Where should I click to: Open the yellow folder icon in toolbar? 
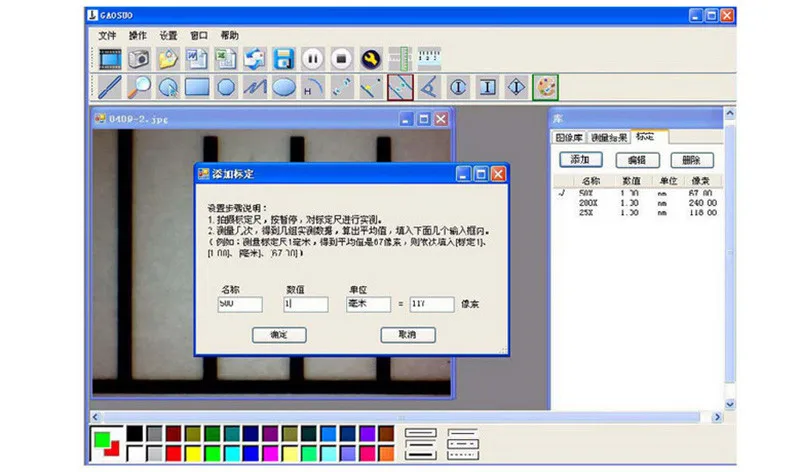(168, 59)
